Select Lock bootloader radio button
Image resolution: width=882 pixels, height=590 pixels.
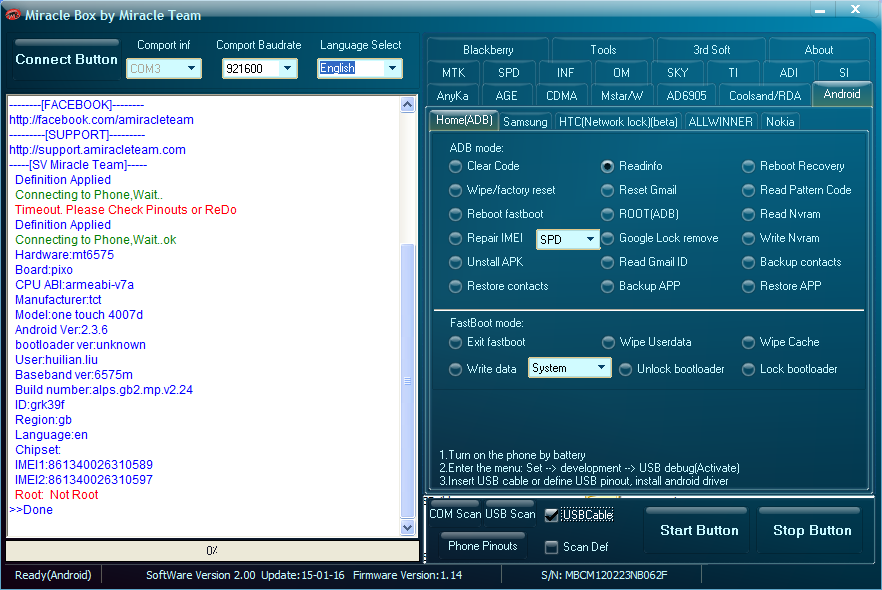(748, 370)
